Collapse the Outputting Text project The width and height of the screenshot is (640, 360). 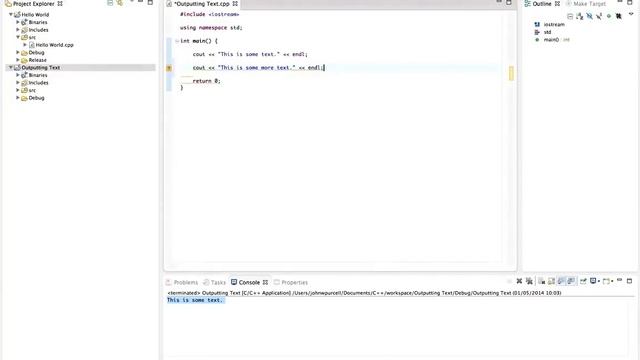11,67
